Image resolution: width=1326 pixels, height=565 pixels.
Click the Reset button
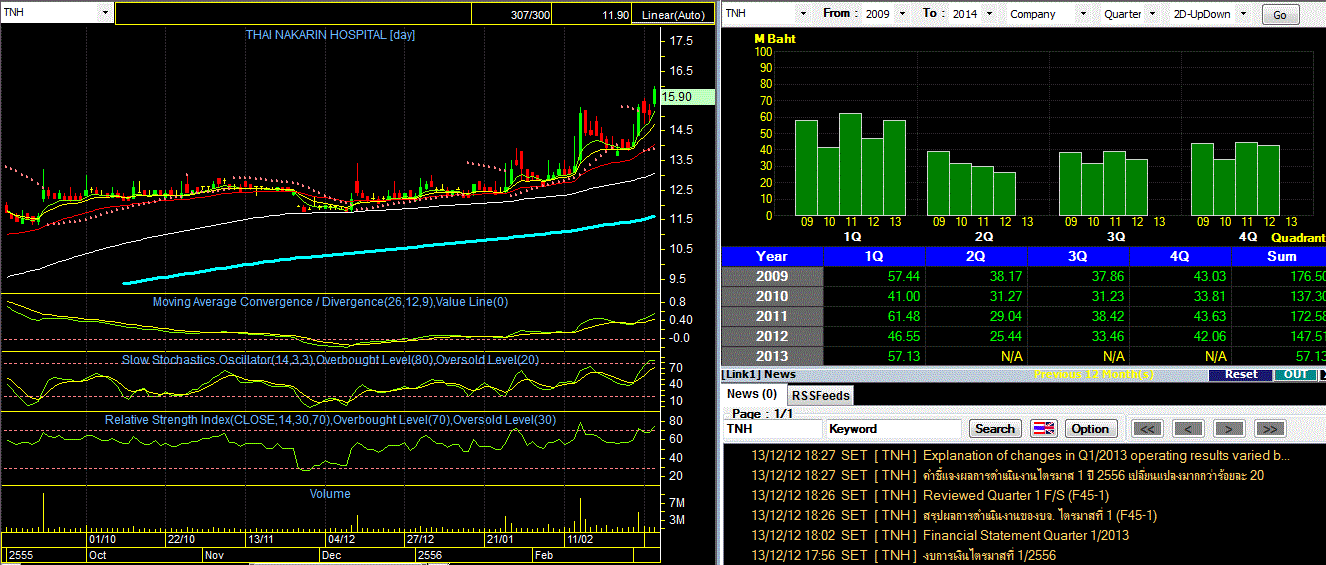[x=1240, y=374]
